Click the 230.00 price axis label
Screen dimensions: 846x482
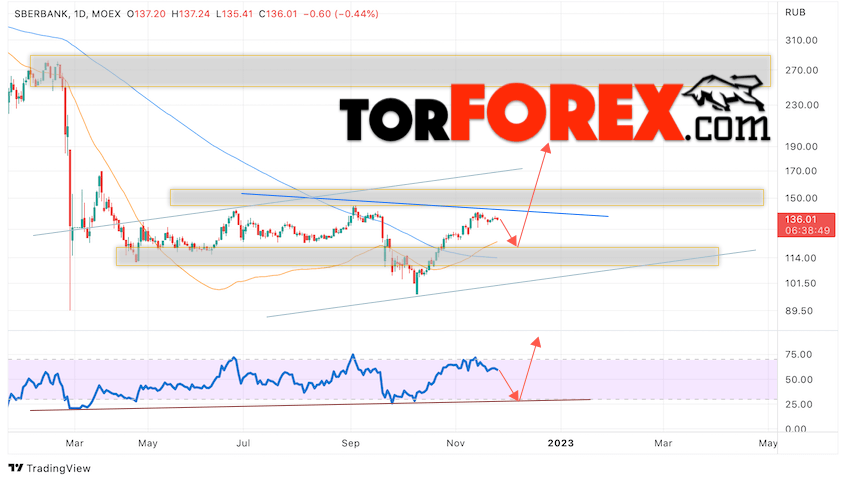click(x=802, y=105)
